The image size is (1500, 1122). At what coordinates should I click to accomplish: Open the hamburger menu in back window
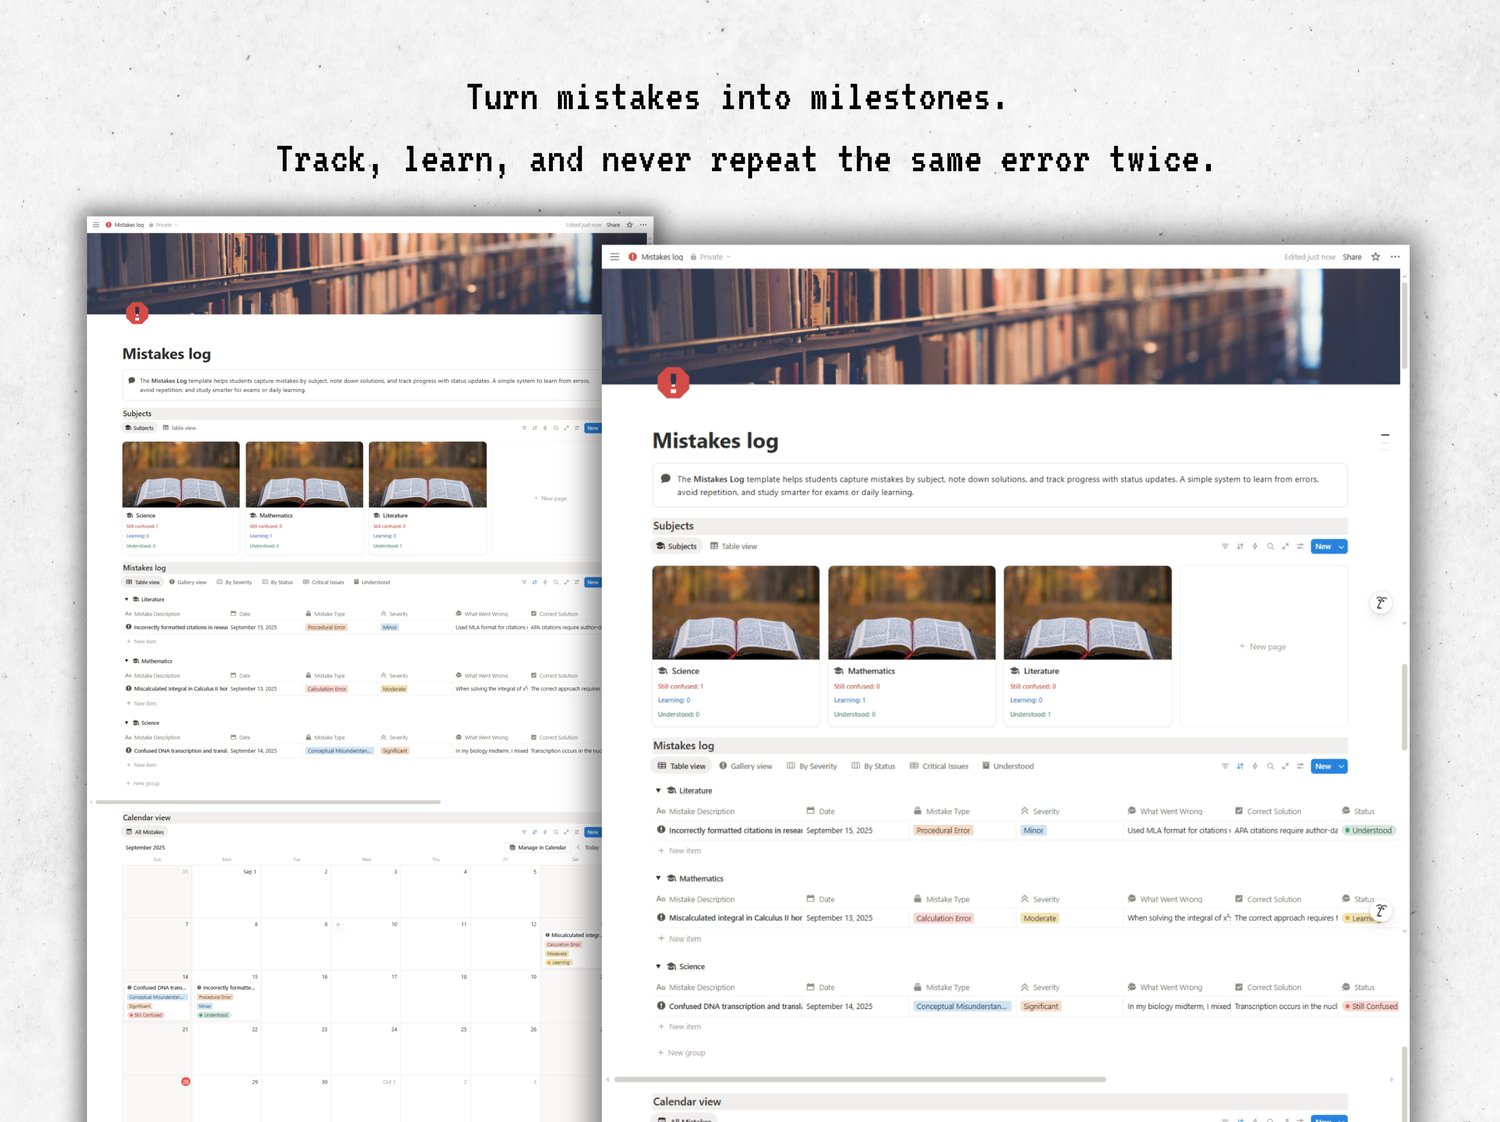point(96,225)
